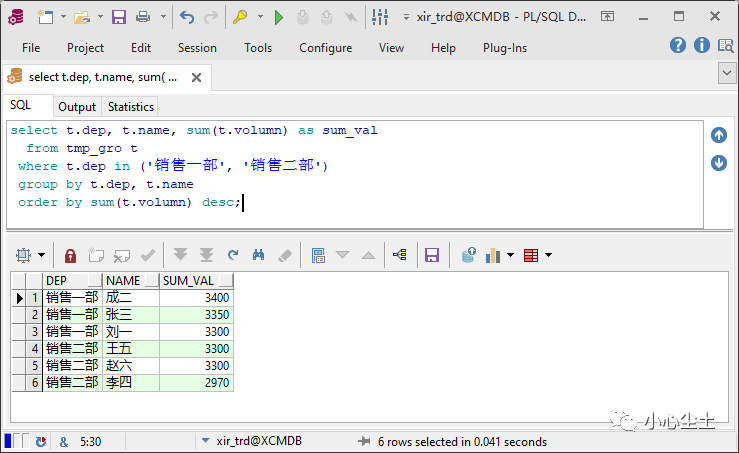Click the Break execution icon
Screen dimensions: 739x453
coord(350,17)
